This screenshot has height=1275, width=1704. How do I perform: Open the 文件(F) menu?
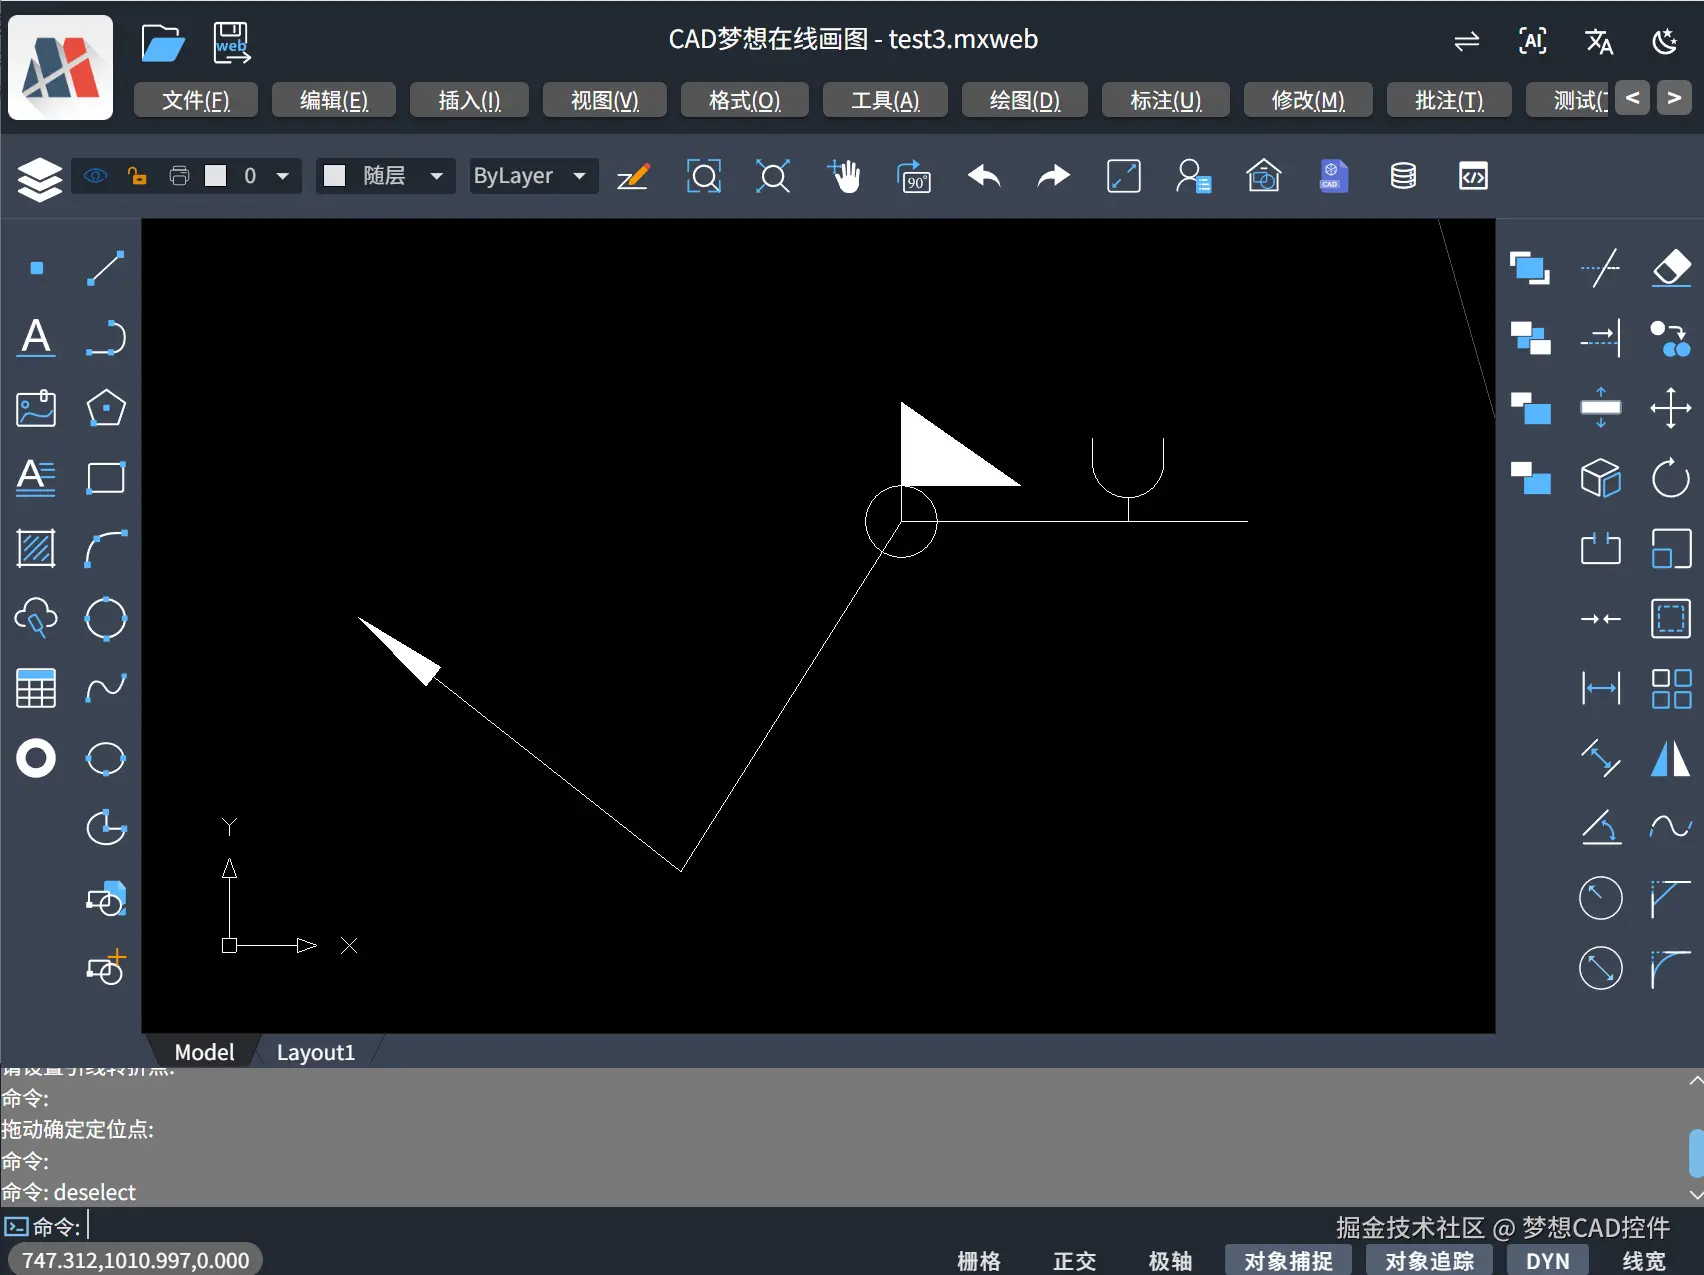click(x=196, y=100)
